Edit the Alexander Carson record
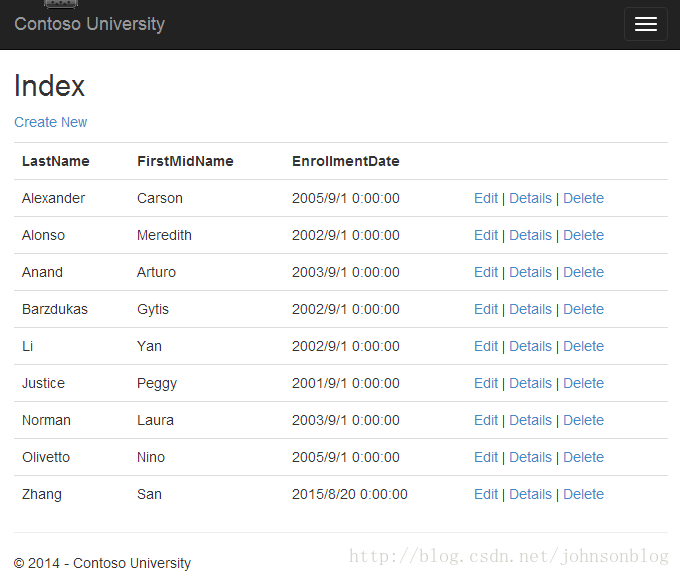 click(486, 198)
